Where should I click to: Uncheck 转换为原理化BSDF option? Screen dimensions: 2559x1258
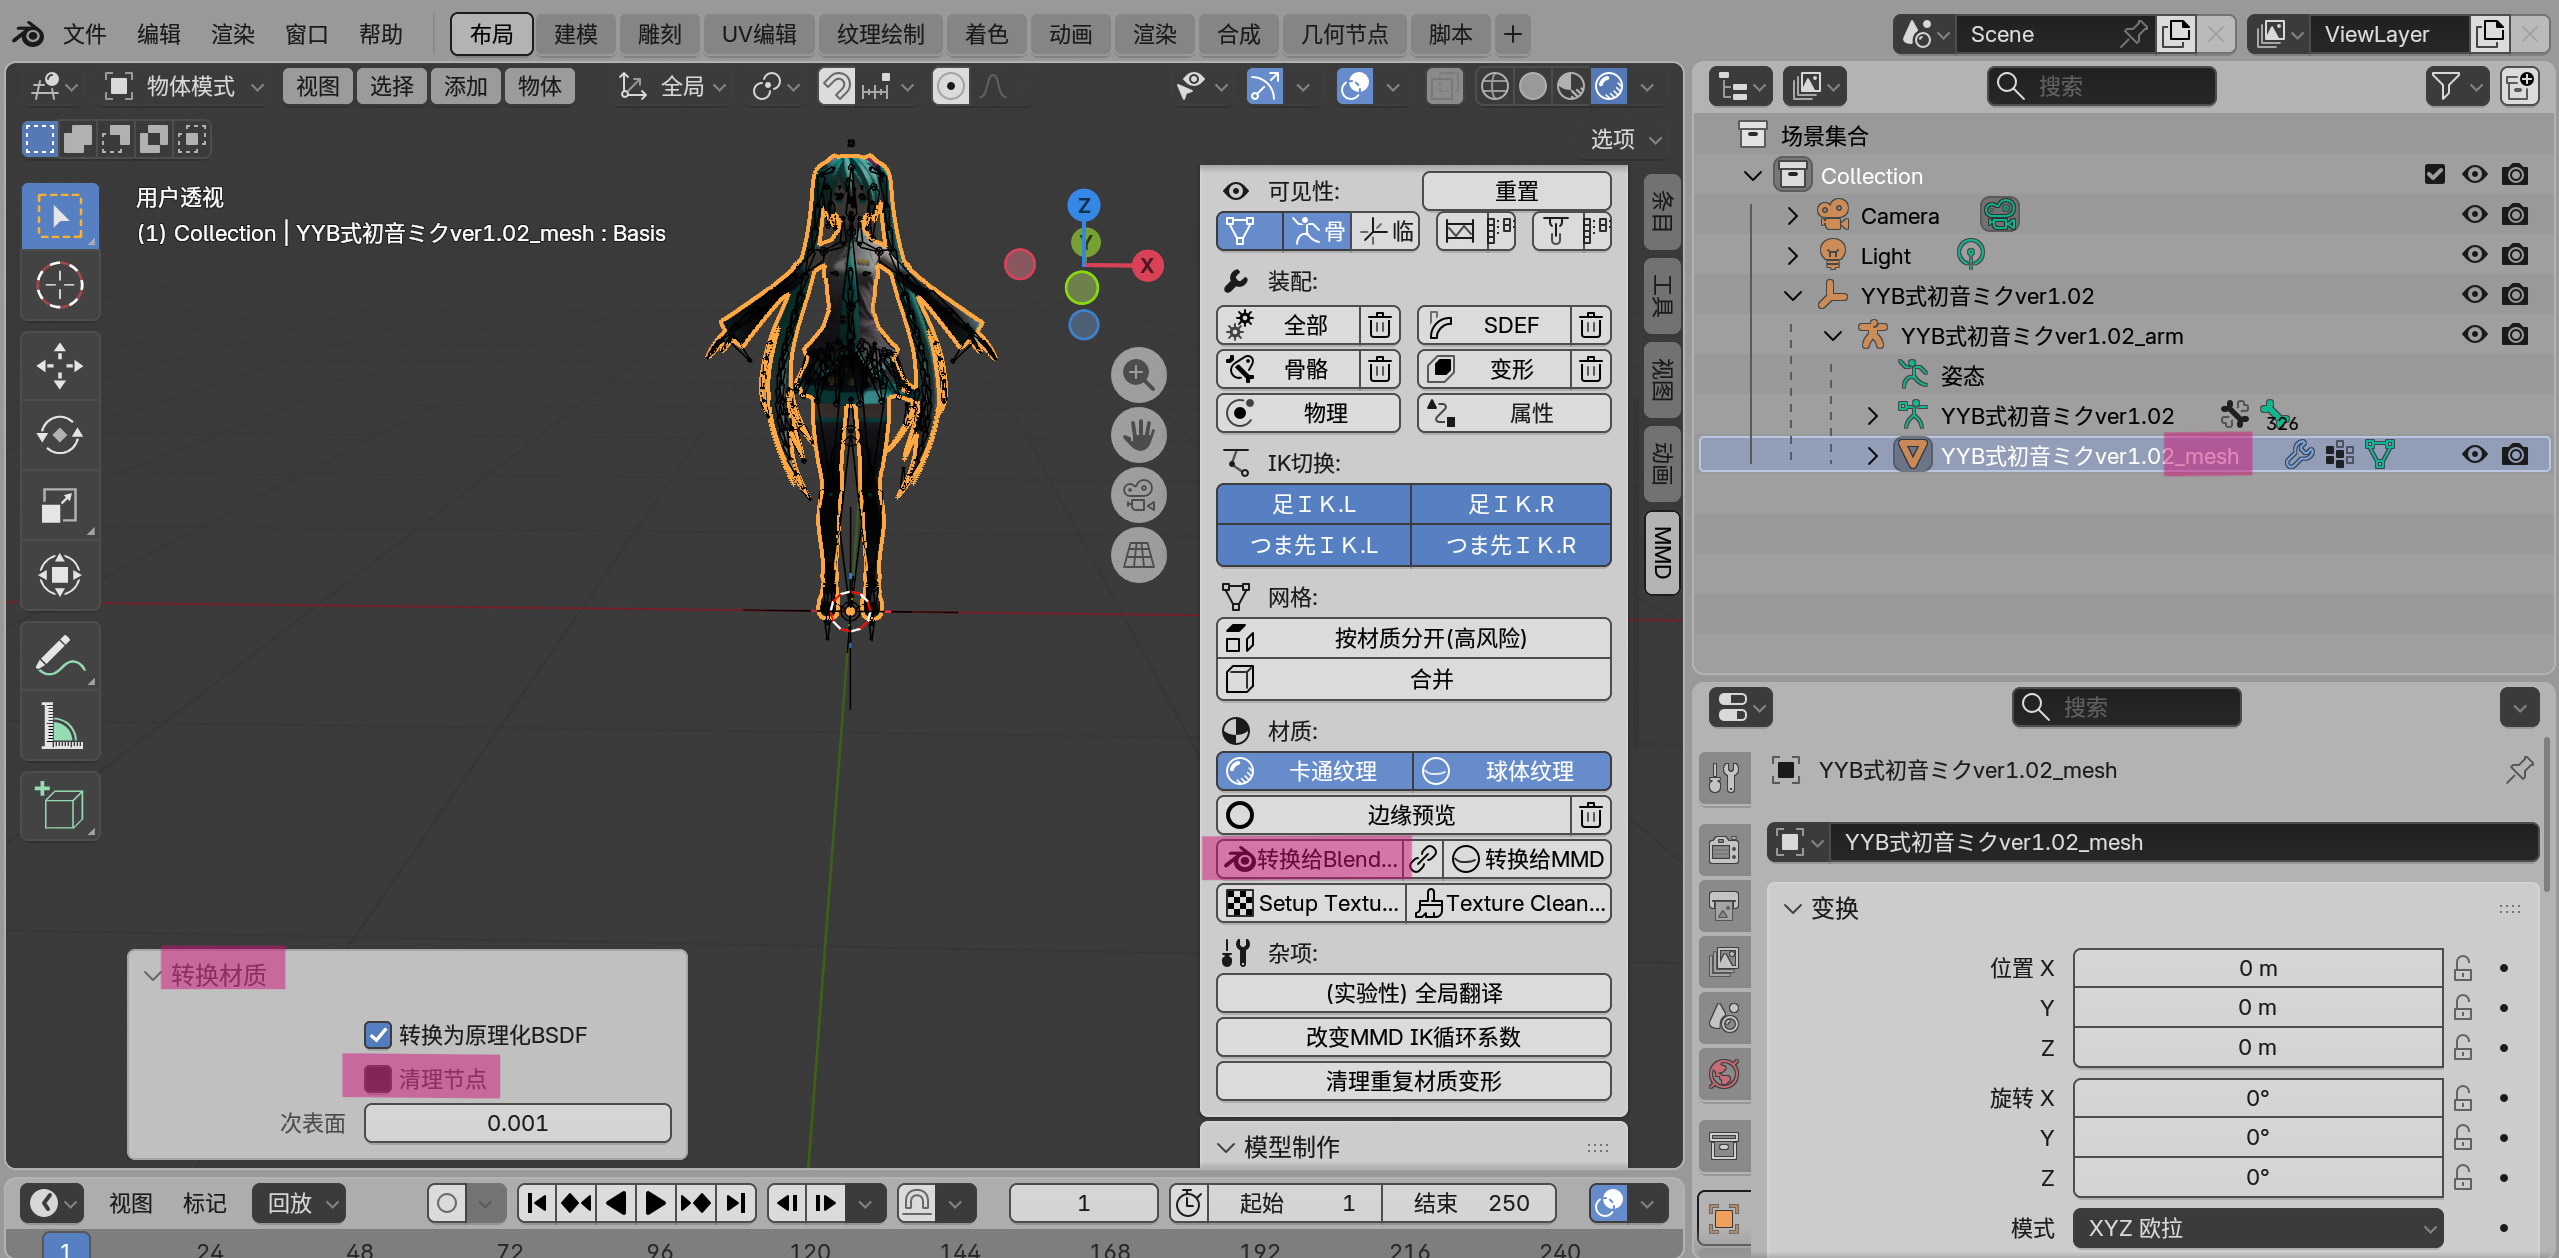[378, 1035]
